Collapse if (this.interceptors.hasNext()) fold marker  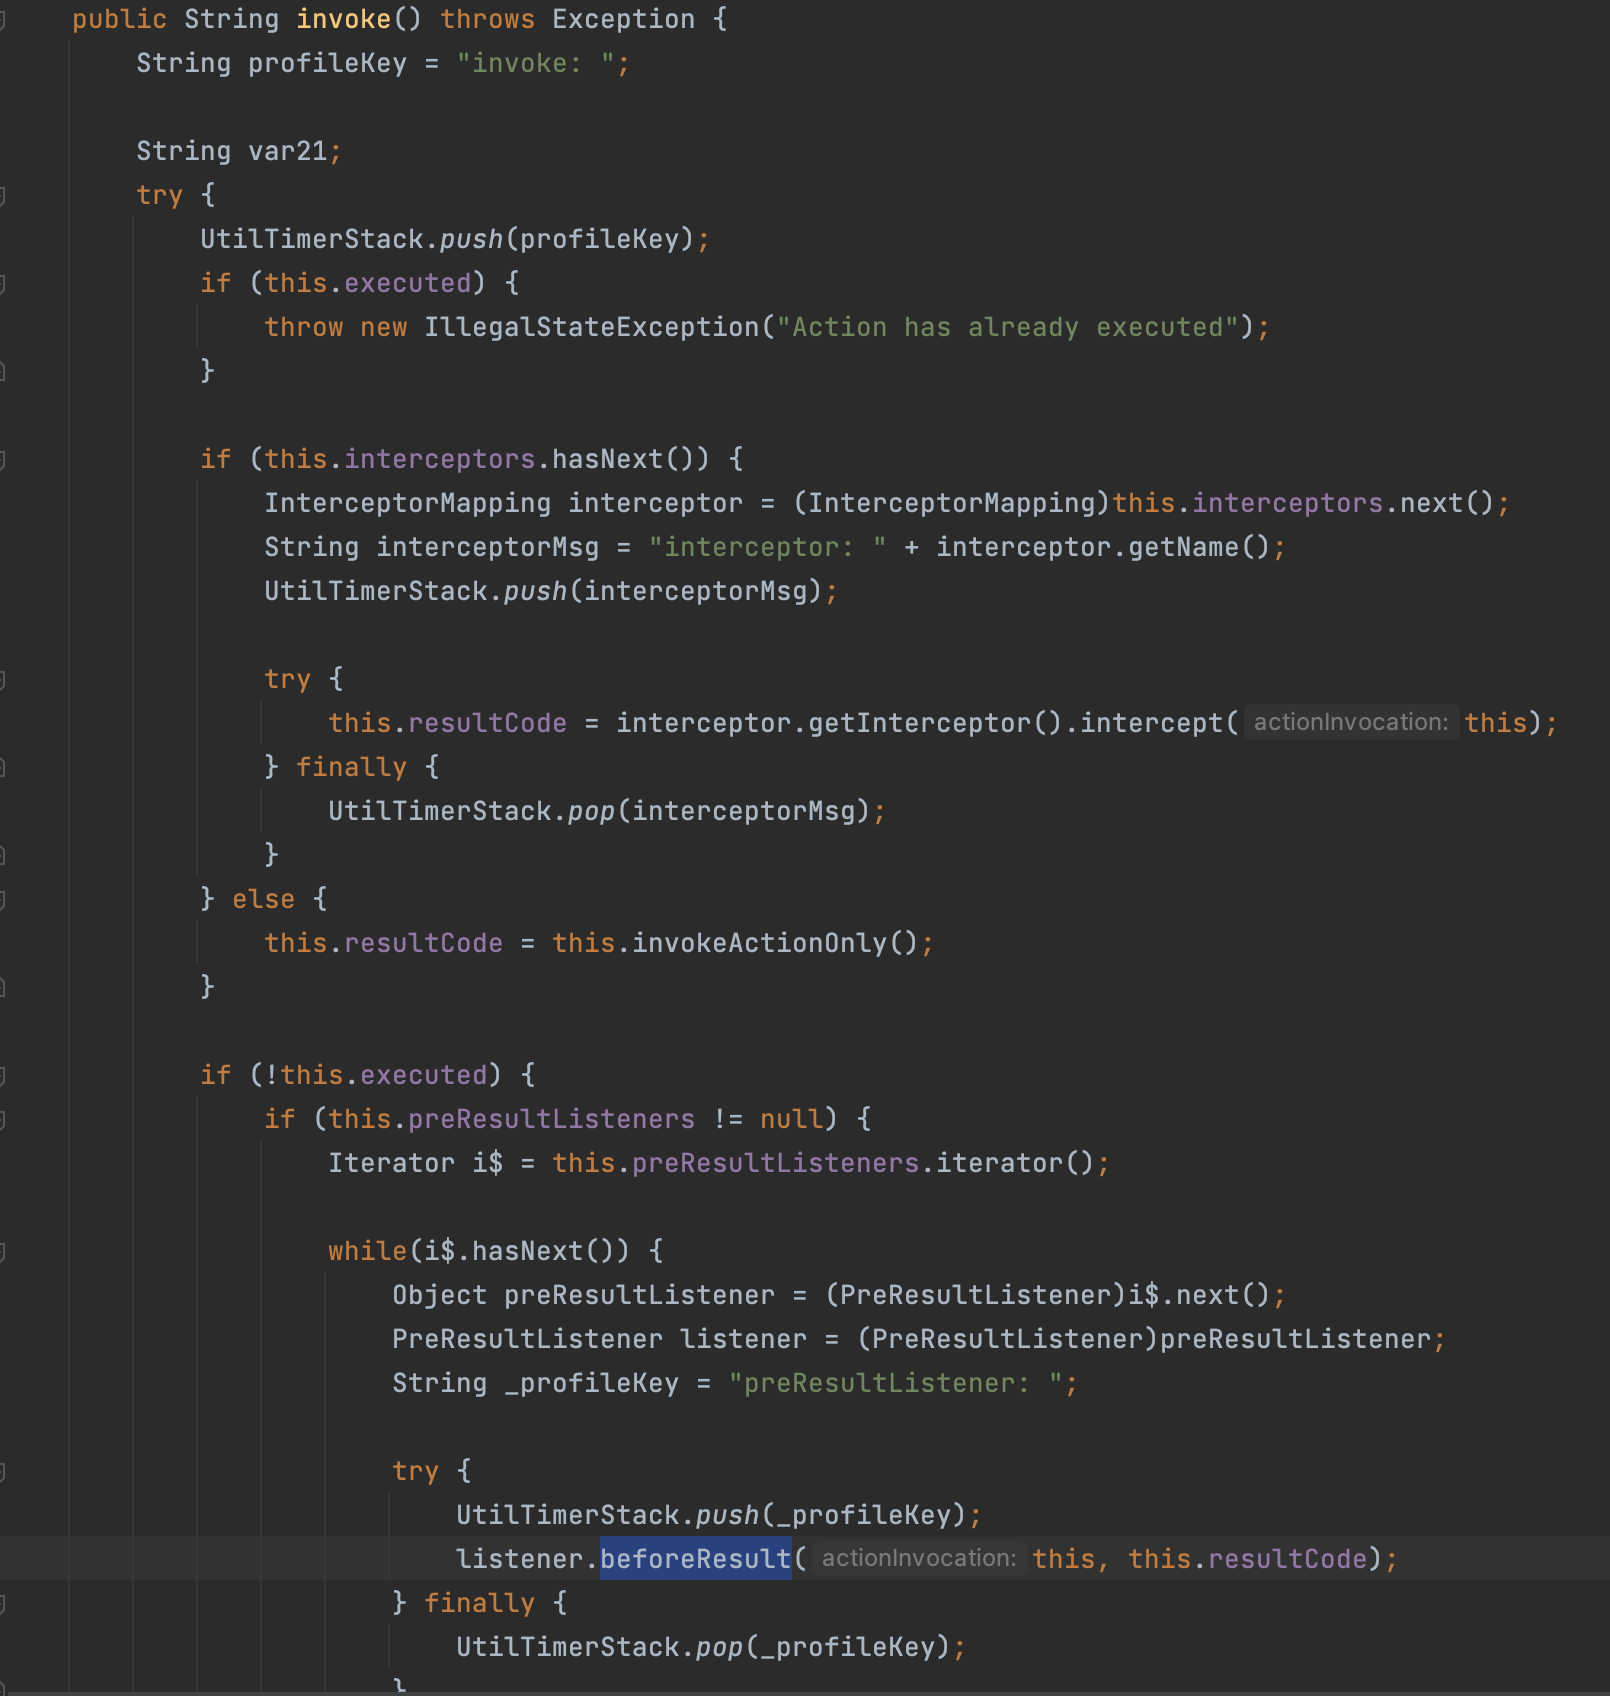[3, 459]
